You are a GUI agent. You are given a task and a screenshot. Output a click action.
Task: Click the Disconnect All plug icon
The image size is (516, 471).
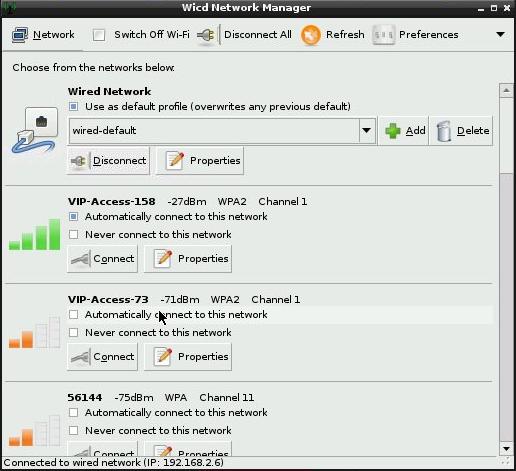point(206,35)
